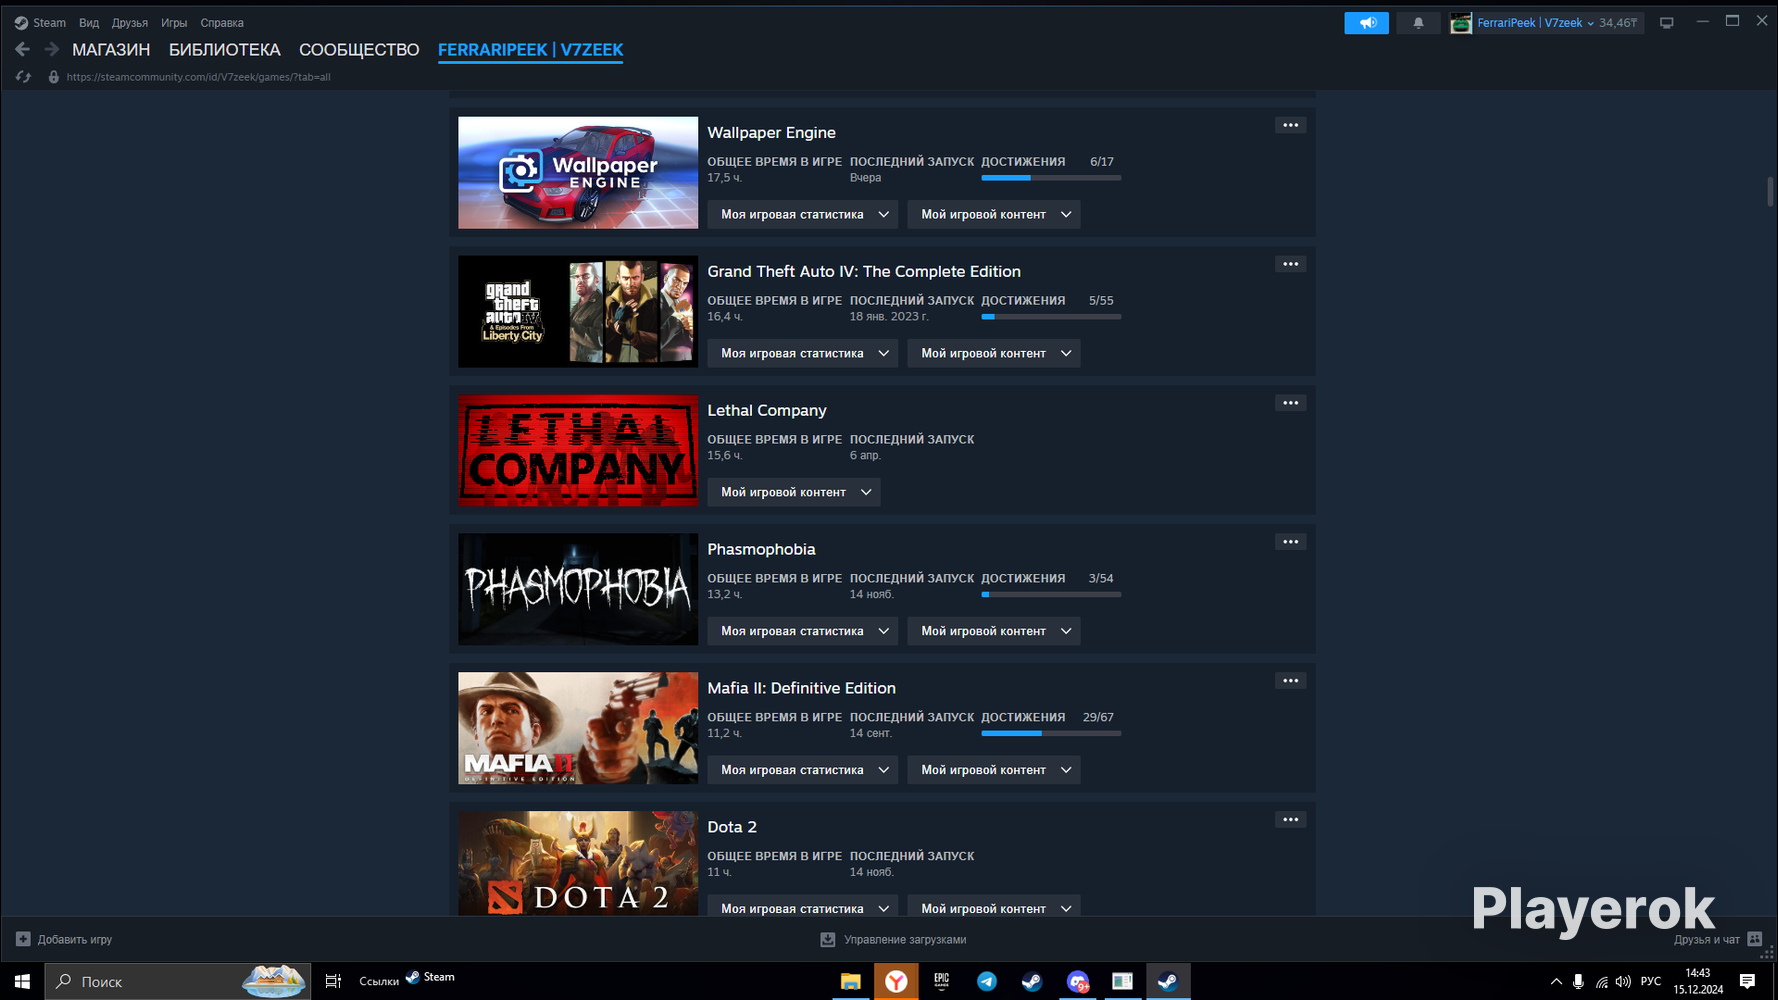This screenshot has width=1778, height=1000.
Task: Open the Friends and chat icon
Action: pos(1755,939)
